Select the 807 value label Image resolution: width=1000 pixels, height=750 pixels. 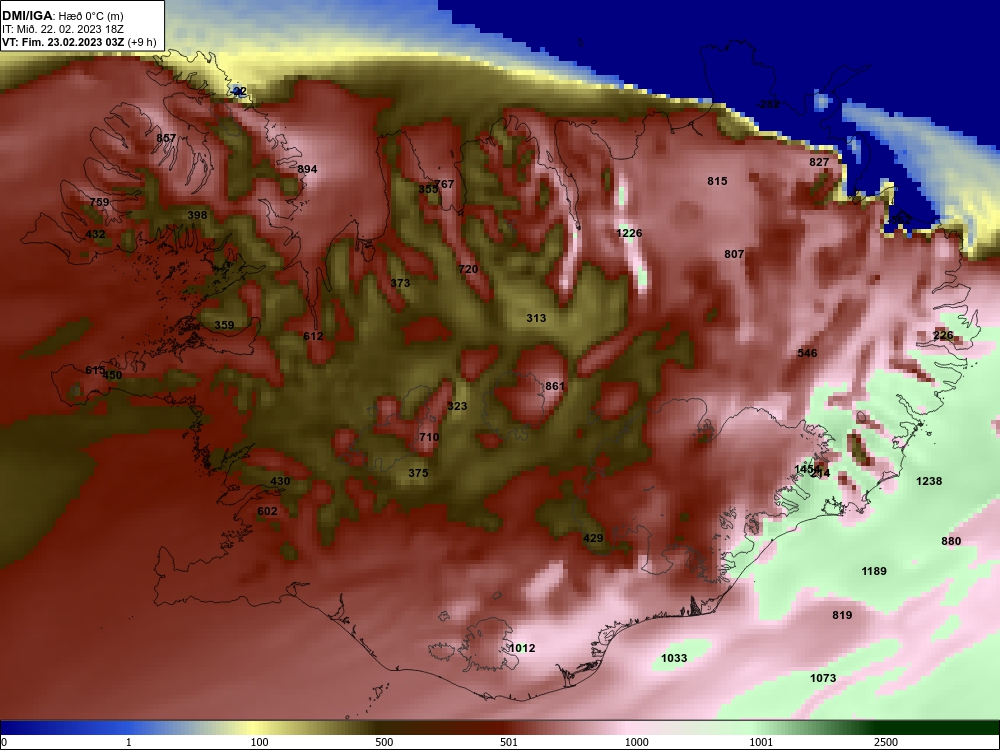pyautogui.click(x=734, y=254)
